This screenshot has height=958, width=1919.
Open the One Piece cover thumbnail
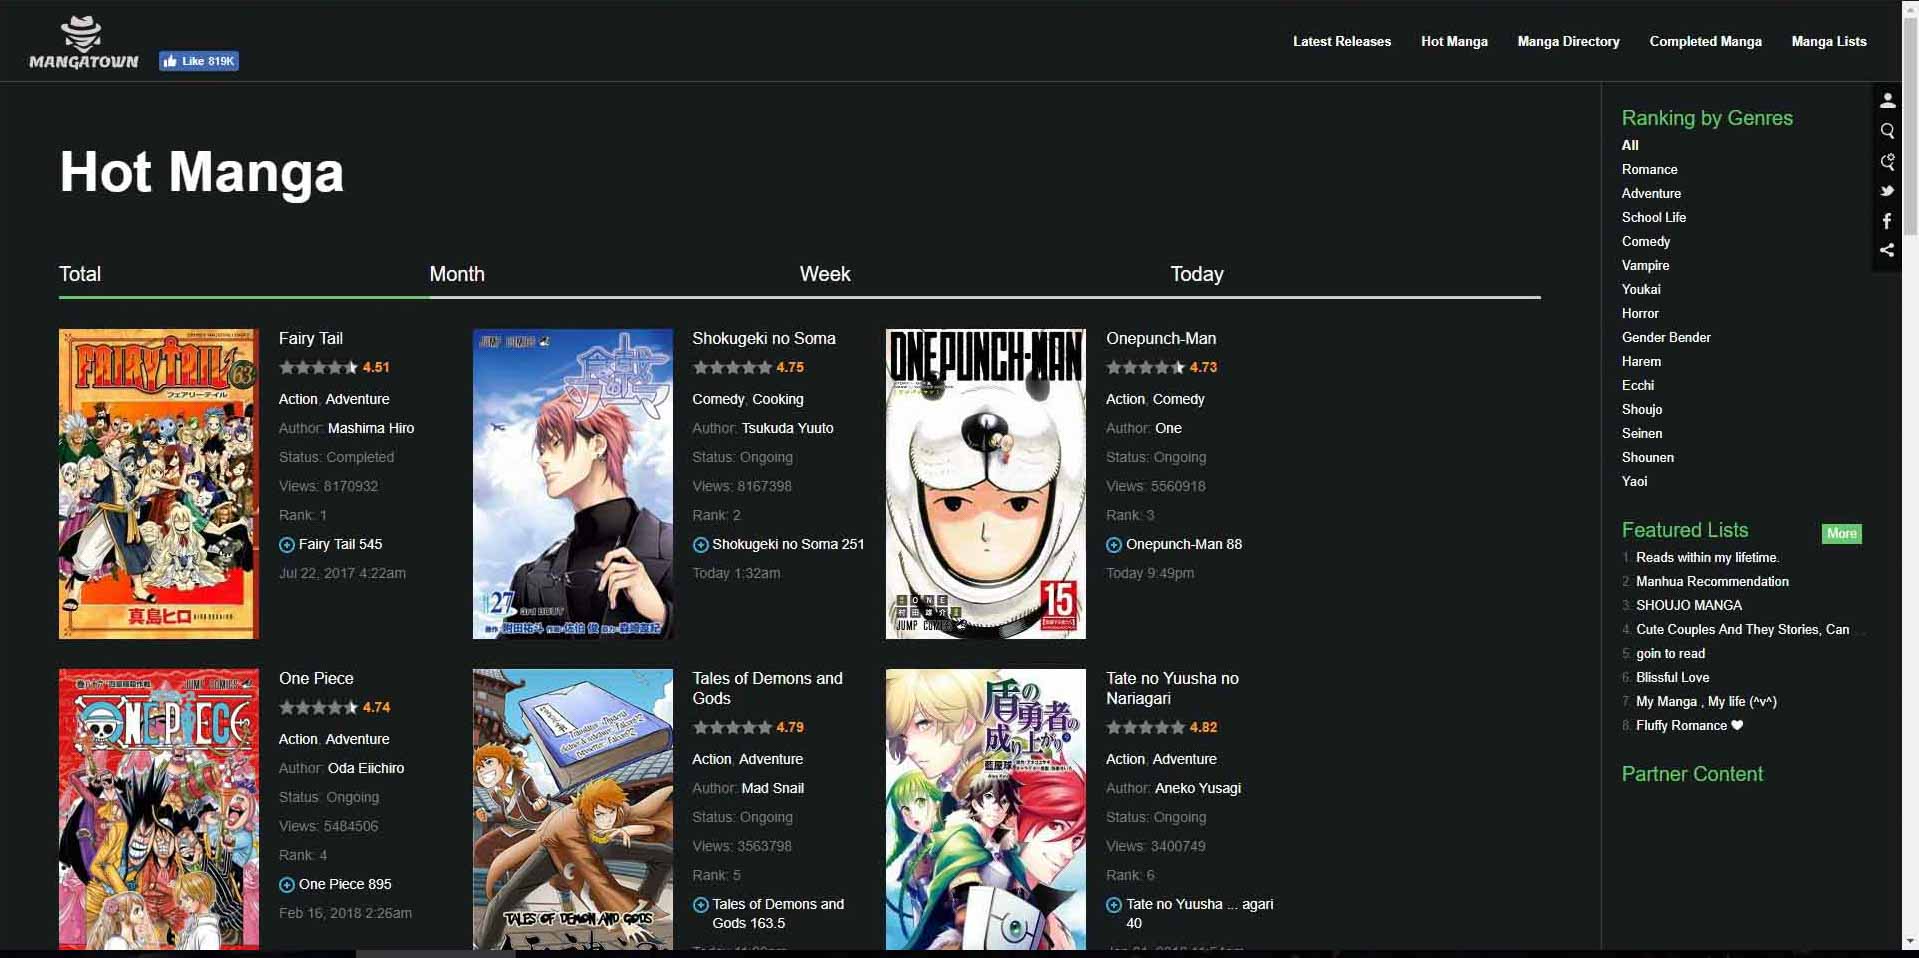click(159, 808)
